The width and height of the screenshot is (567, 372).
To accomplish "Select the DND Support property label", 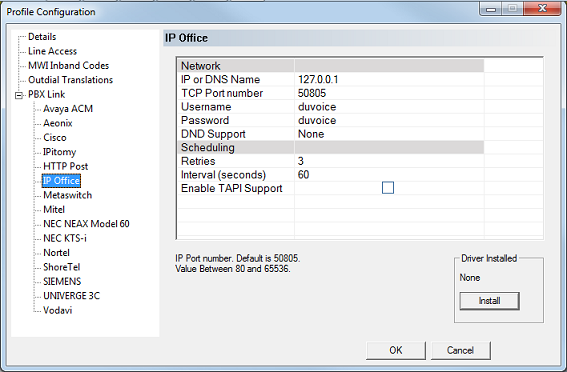I will (x=213, y=134).
